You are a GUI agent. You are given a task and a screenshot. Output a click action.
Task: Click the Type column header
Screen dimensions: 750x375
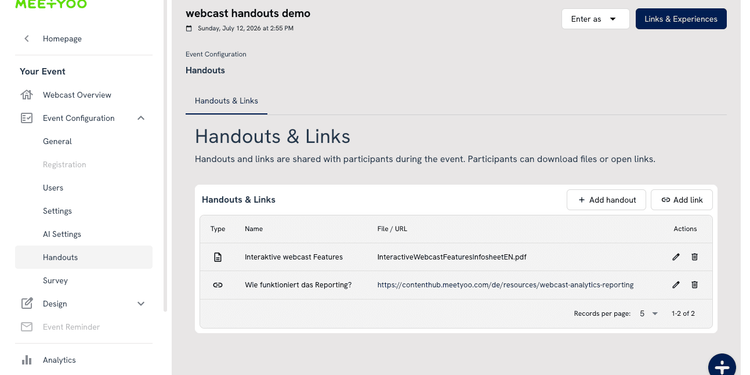point(218,229)
